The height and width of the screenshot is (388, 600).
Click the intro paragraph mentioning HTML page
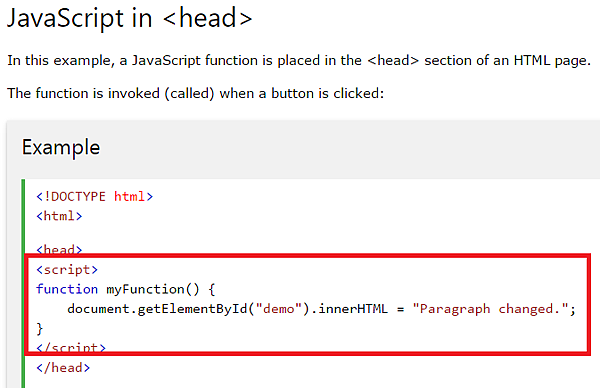click(299, 60)
